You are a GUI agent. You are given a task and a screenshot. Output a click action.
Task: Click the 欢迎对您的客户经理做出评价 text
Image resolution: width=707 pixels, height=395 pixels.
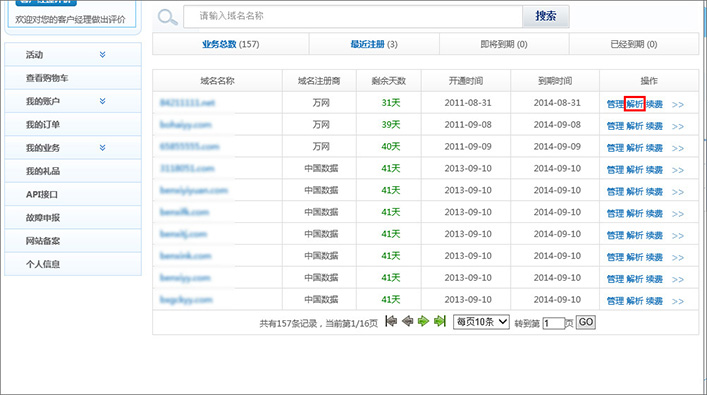pyautogui.click(x=70, y=19)
